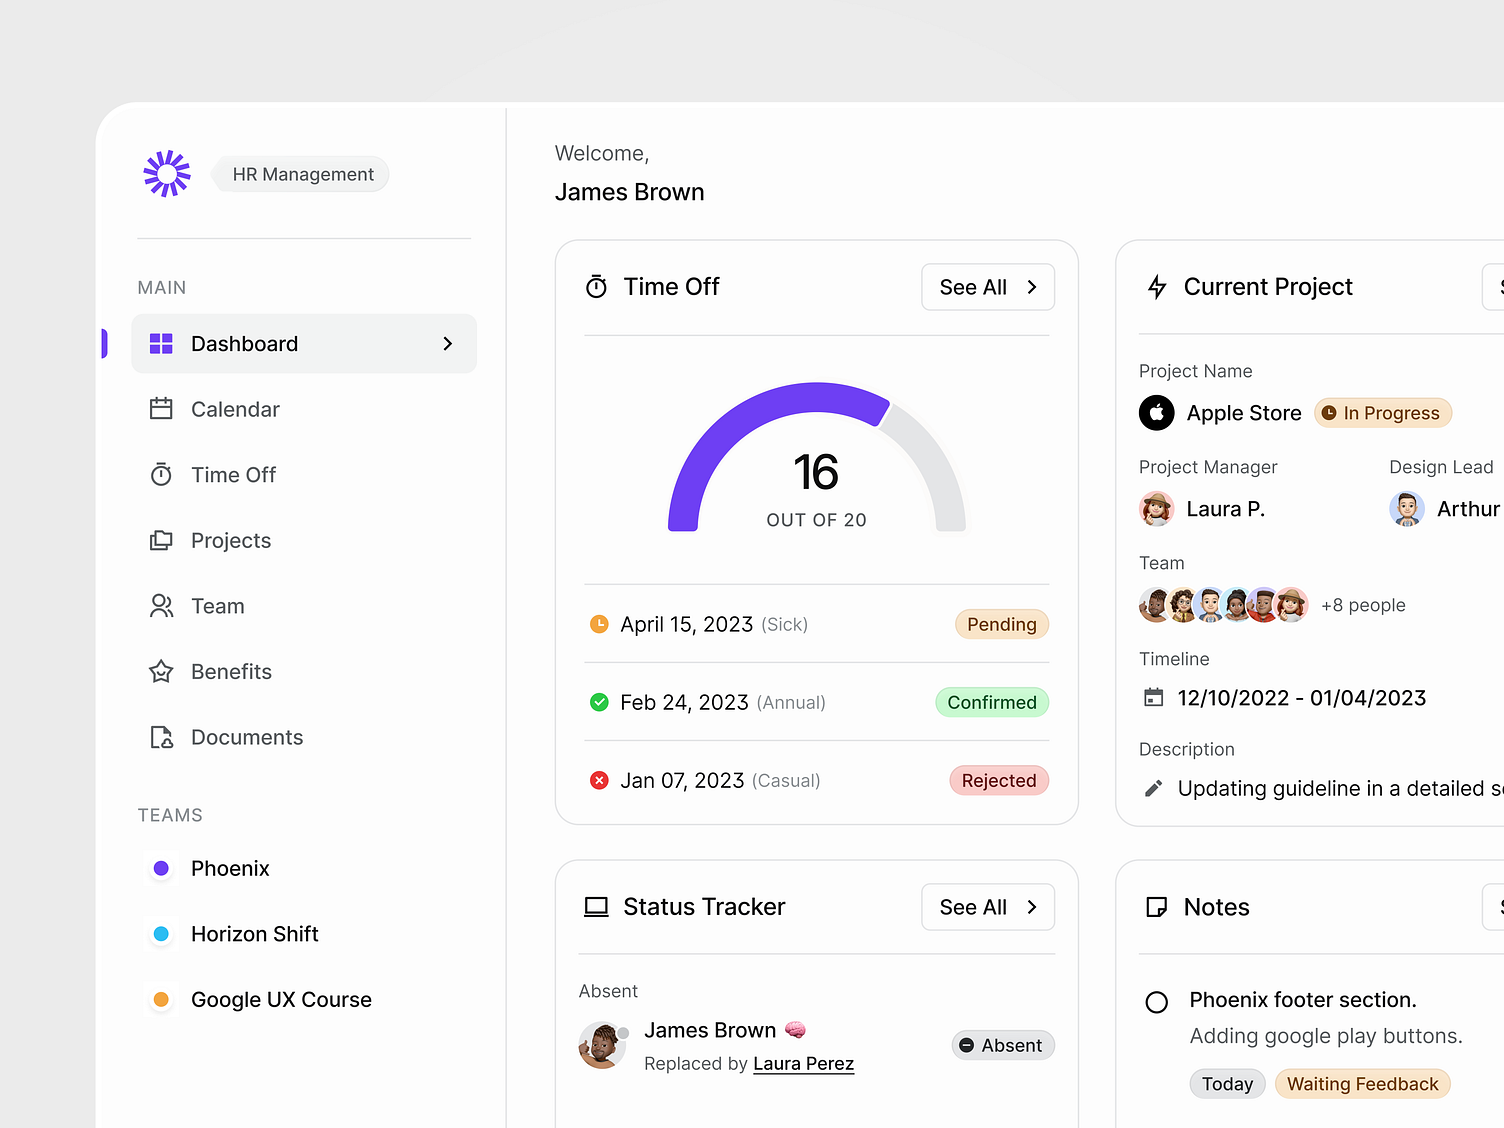The image size is (1504, 1128).
Task: Open Projects via its sidebar icon
Action: pos(161,540)
